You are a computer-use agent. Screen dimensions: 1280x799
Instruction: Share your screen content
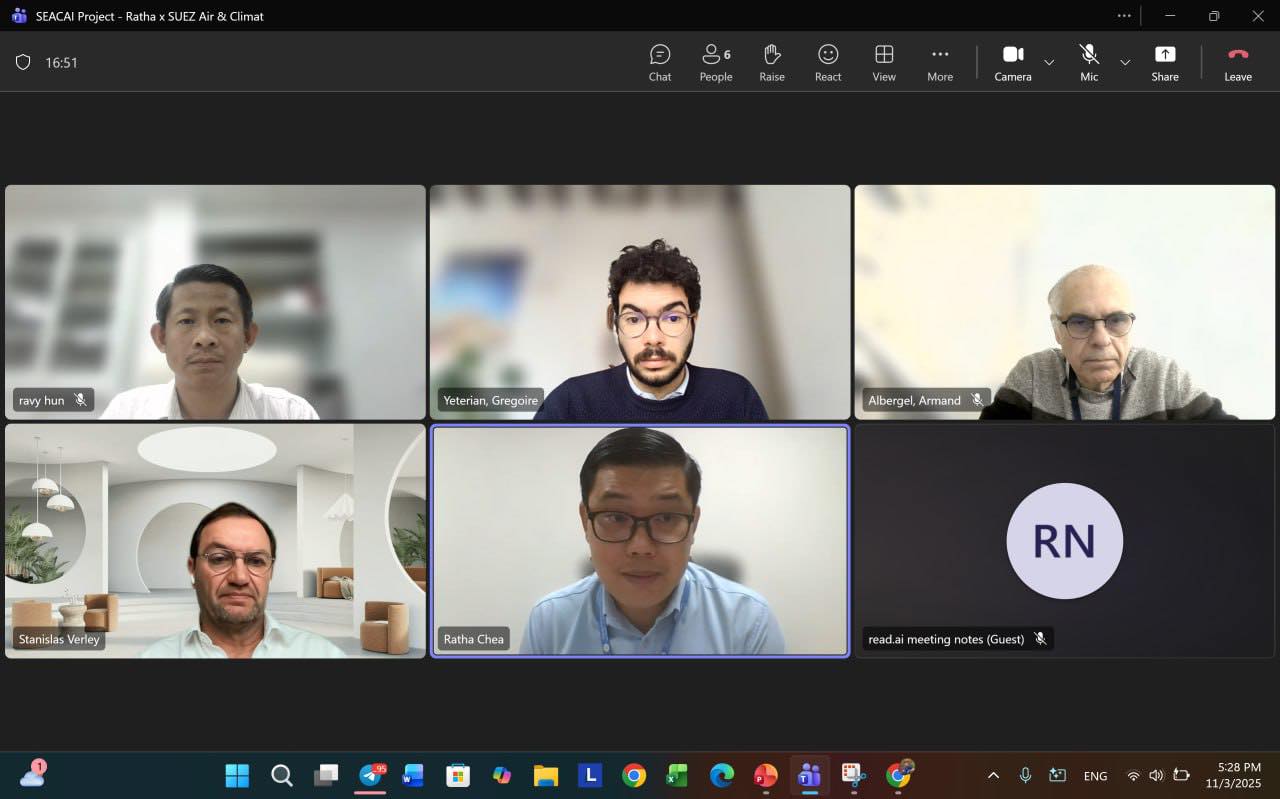click(1164, 62)
